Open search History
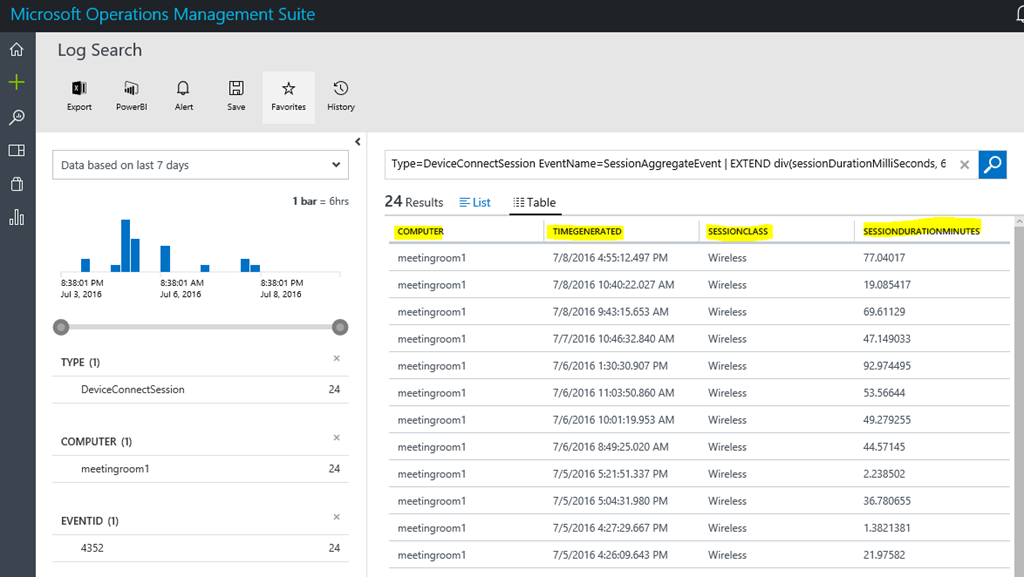The image size is (1024, 577). pos(341,96)
